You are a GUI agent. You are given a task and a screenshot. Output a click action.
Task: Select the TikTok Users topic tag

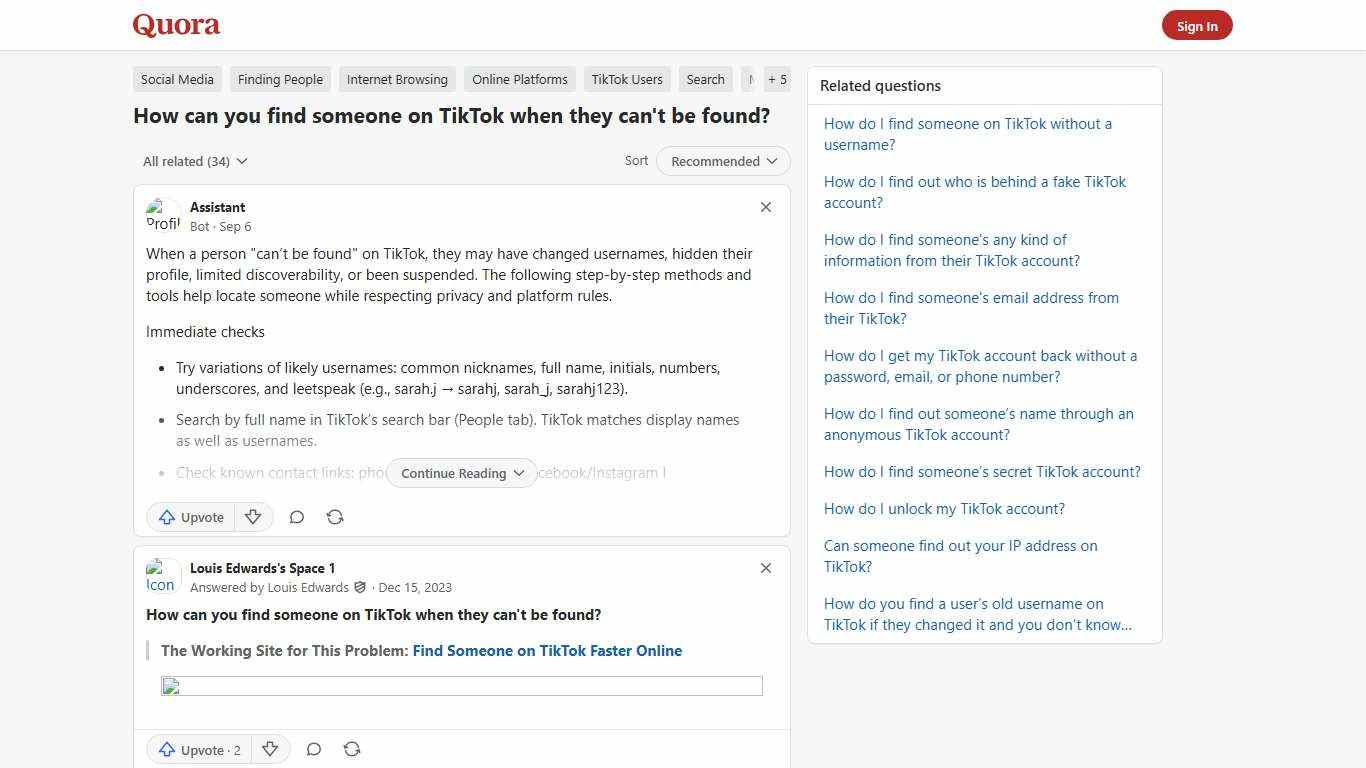(x=627, y=79)
